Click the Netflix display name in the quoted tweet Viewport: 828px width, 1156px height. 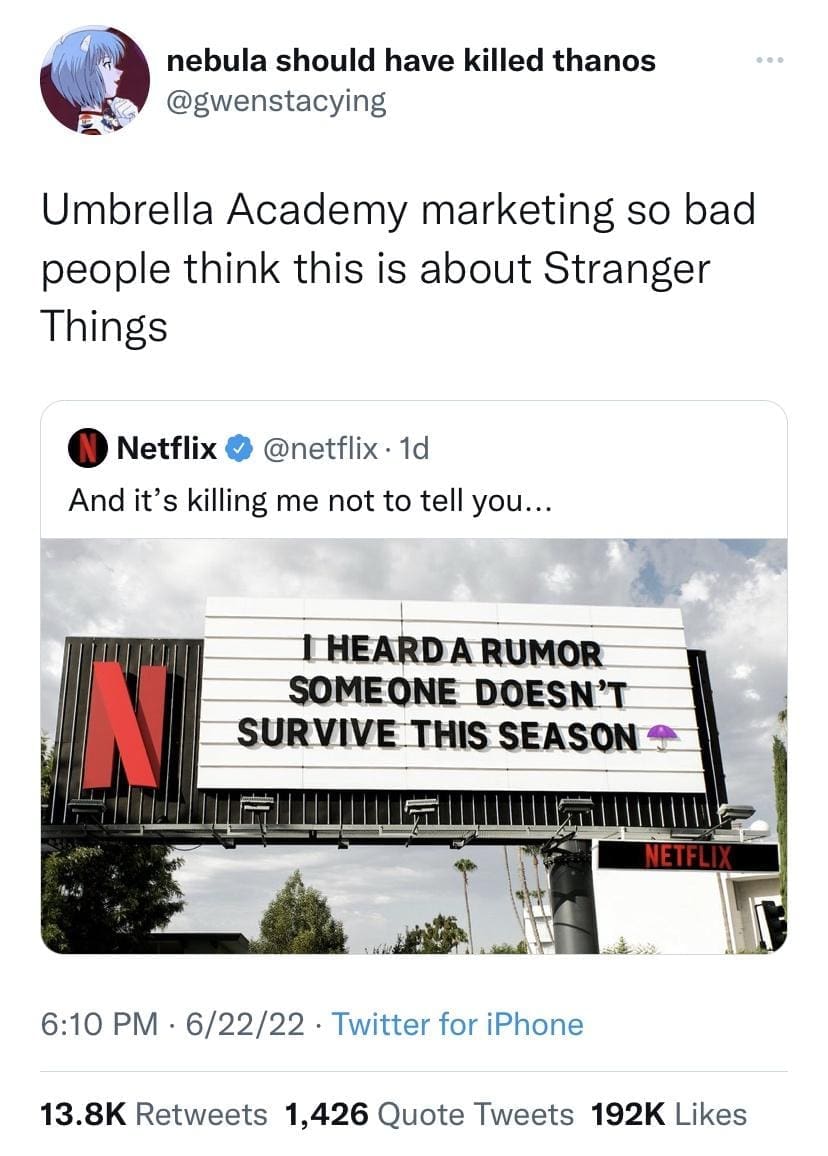point(167,448)
